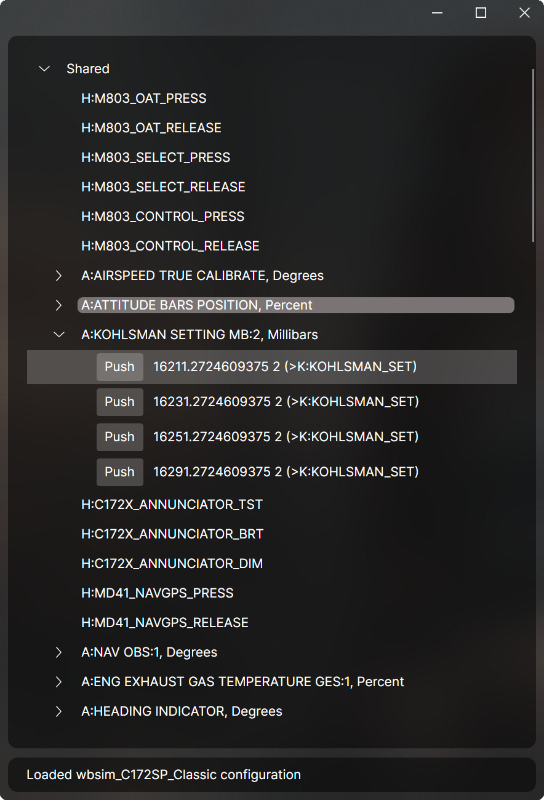Select H:M803_CONTROL_RELEASE event

(x=170, y=246)
